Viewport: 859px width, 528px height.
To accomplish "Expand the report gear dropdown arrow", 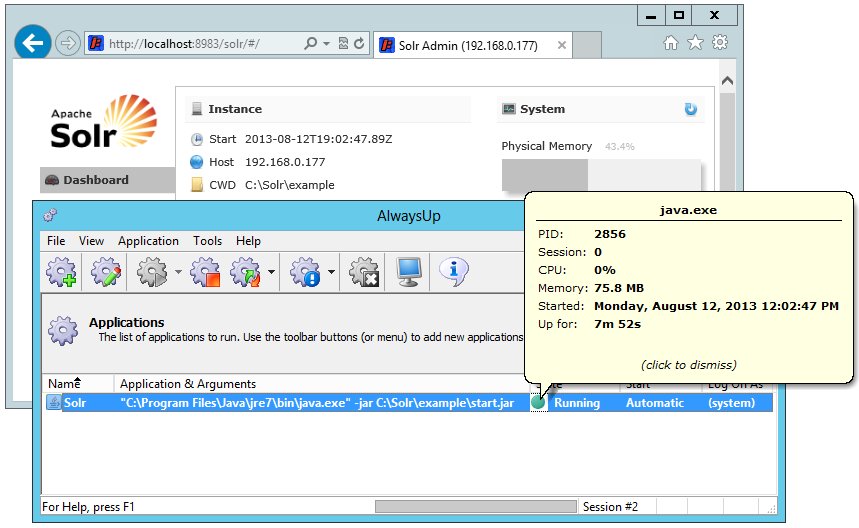I will pyautogui.click(x=331, y=272).
